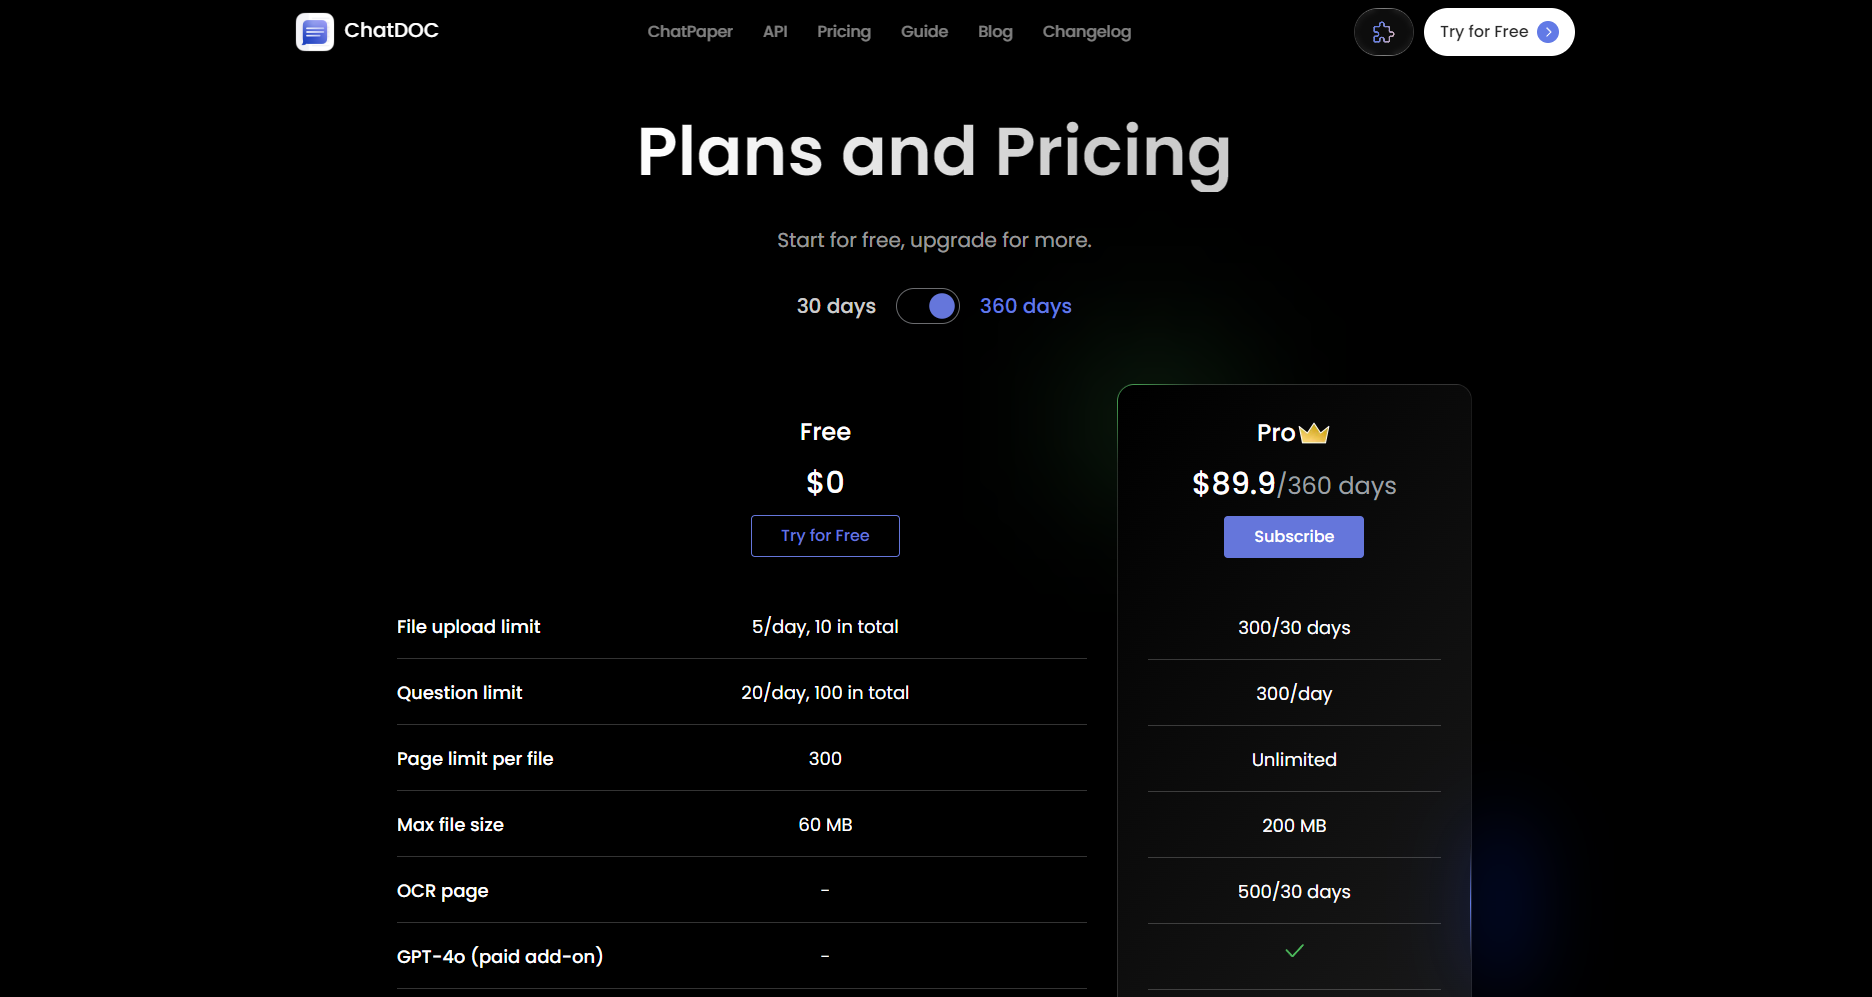Open the Changelog nav item
The width and height of the screenshot is (1872, 997).
pos(1087,32)
